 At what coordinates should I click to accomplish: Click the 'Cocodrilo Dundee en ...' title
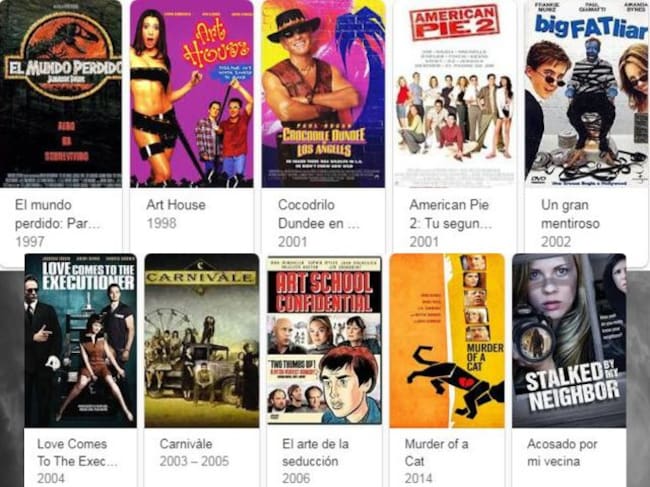[318, 214]
